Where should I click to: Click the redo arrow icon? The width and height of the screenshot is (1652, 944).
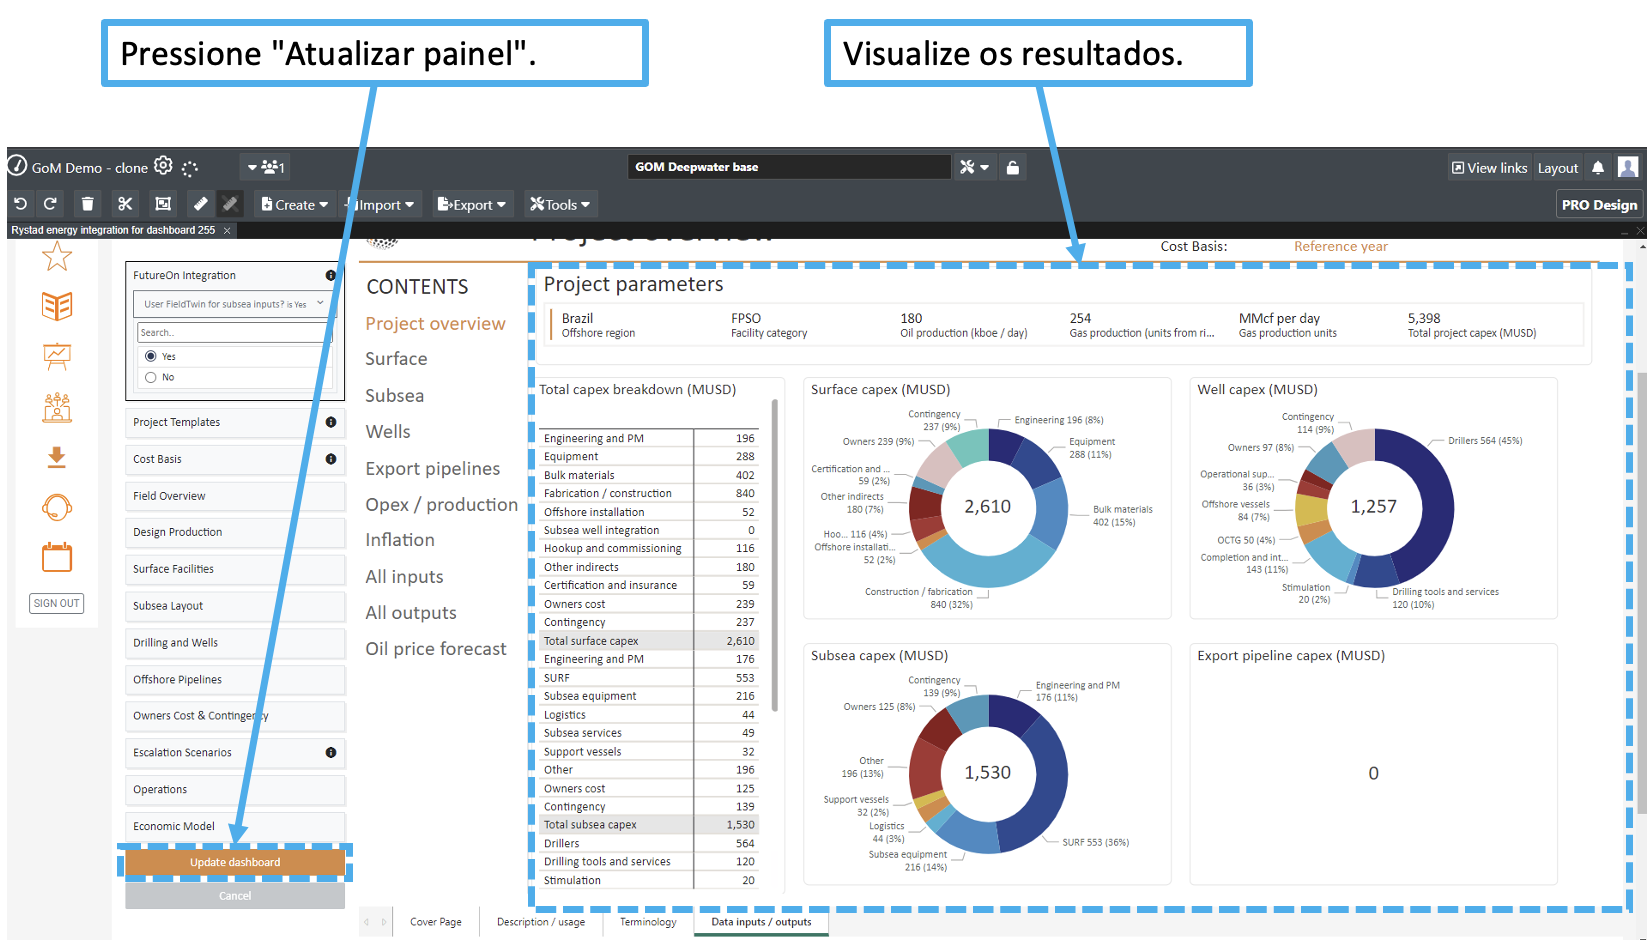pyautogui.click(x=50, y=204)
